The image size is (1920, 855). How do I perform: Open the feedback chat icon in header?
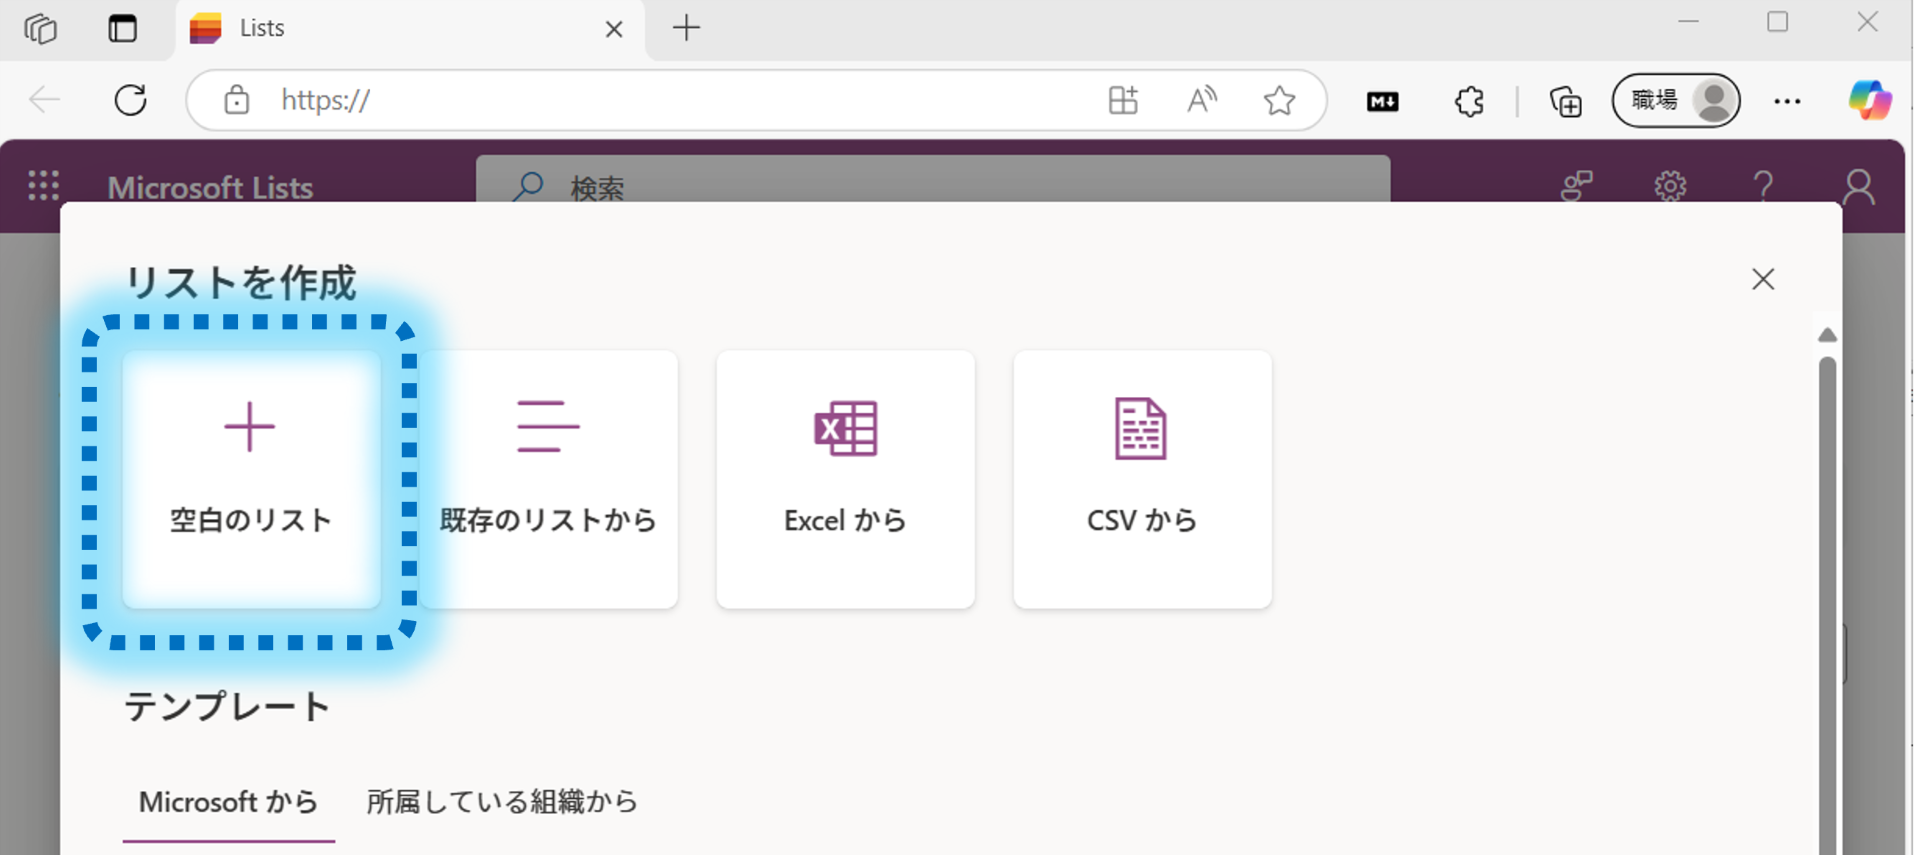tap(1576, 186)
